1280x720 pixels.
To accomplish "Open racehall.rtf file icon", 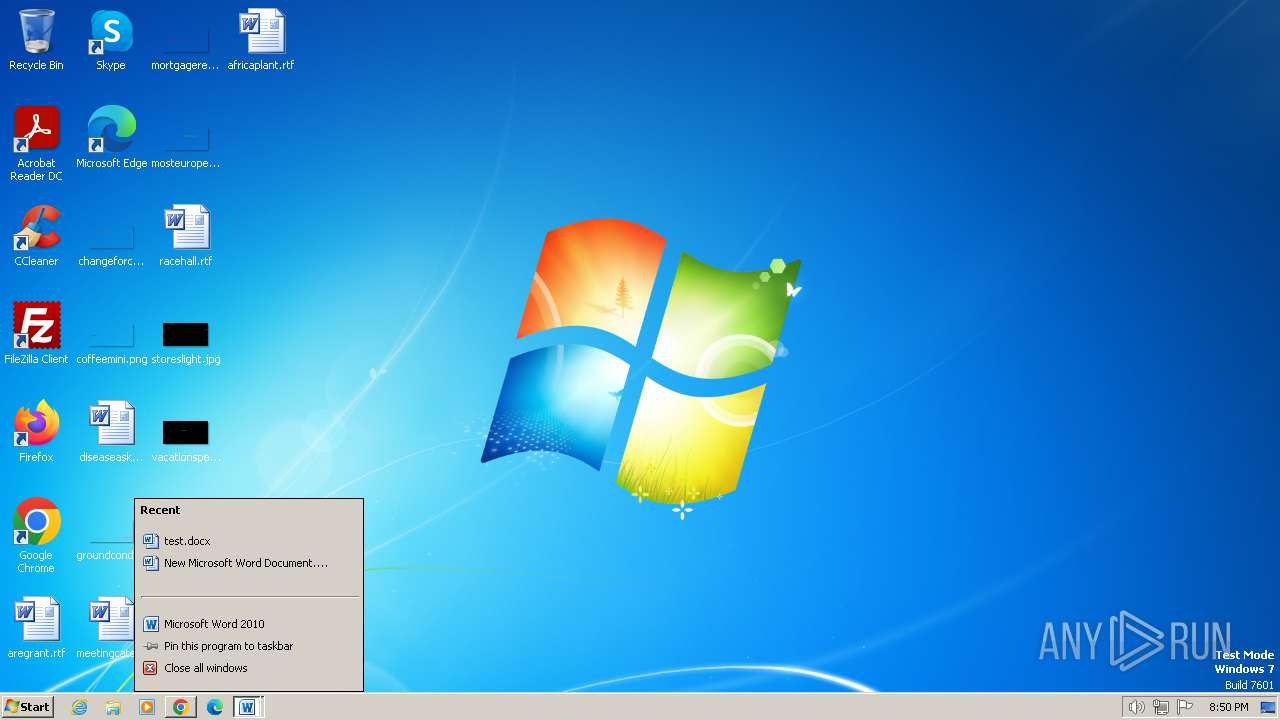I will (186, 237).
